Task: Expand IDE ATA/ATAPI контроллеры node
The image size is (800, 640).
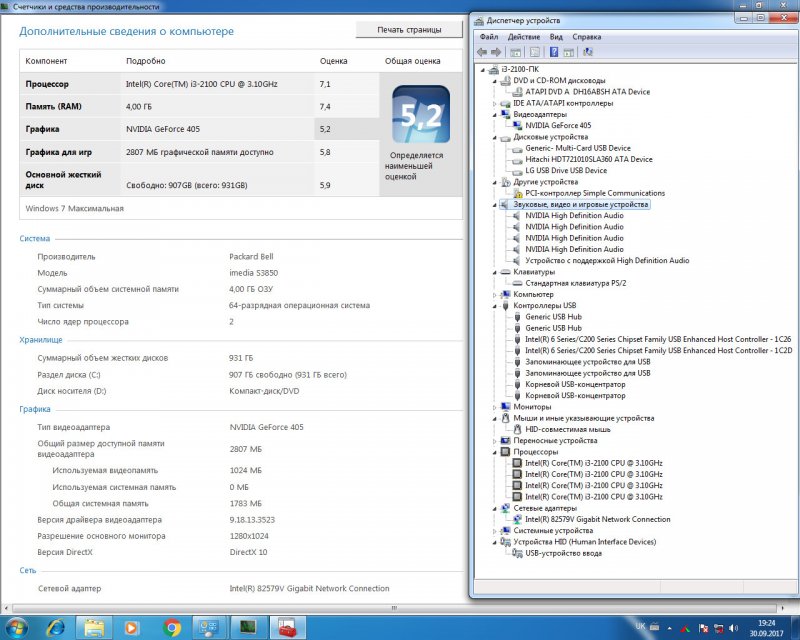Action: [495, 103]
